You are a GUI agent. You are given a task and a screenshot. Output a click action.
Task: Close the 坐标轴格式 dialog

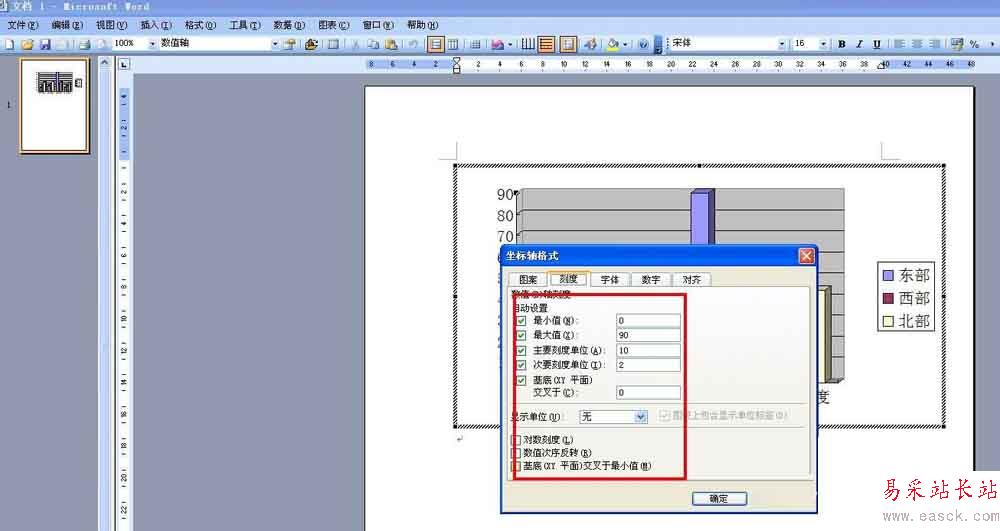coord(806,256)
